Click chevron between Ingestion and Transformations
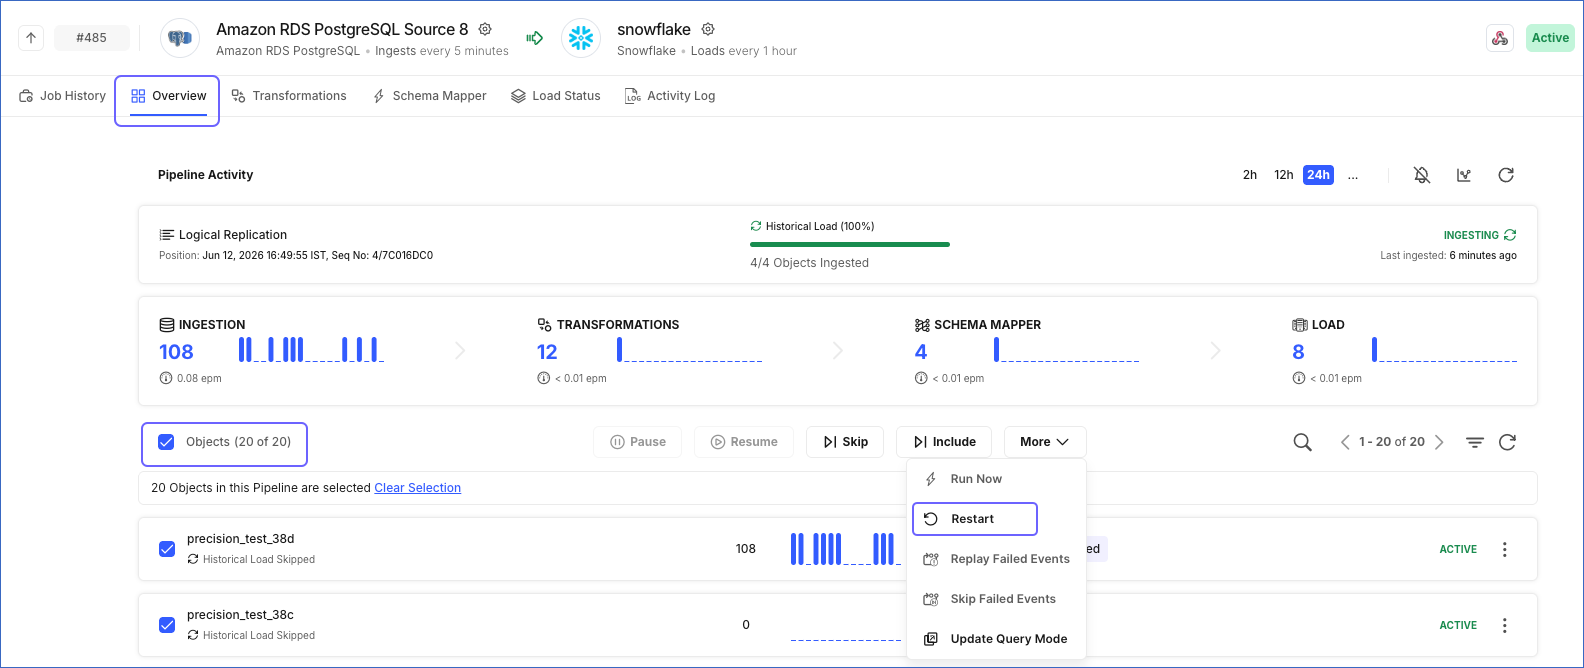The height and width of the screenshot is (668, 1584). [x=460, y=350]
